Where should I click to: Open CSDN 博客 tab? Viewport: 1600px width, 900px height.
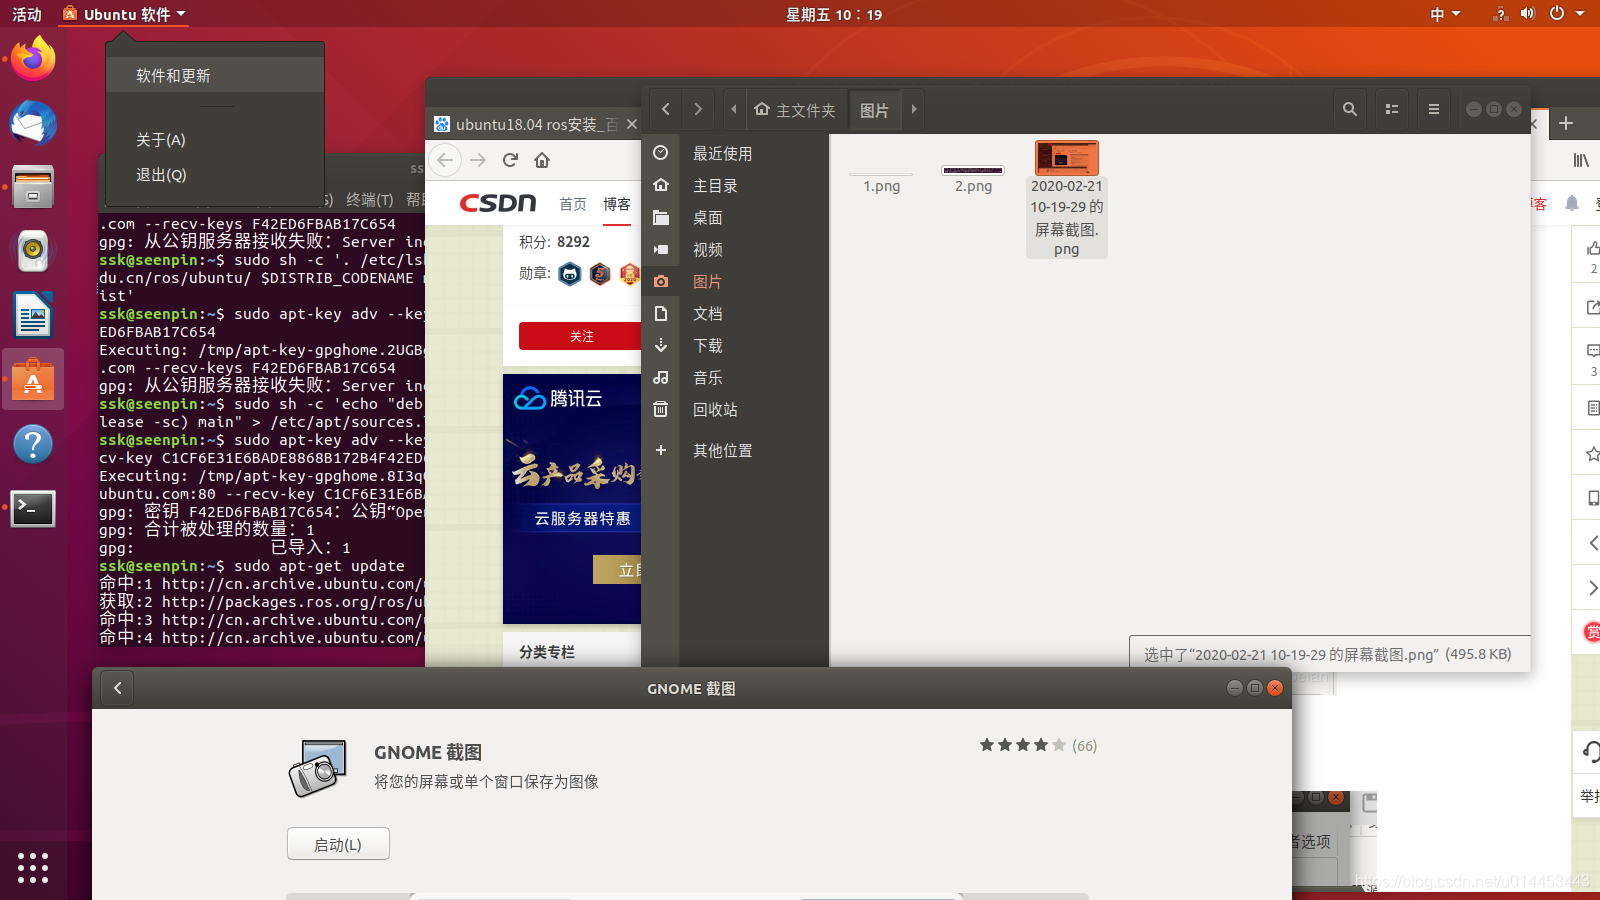(617, 204)
